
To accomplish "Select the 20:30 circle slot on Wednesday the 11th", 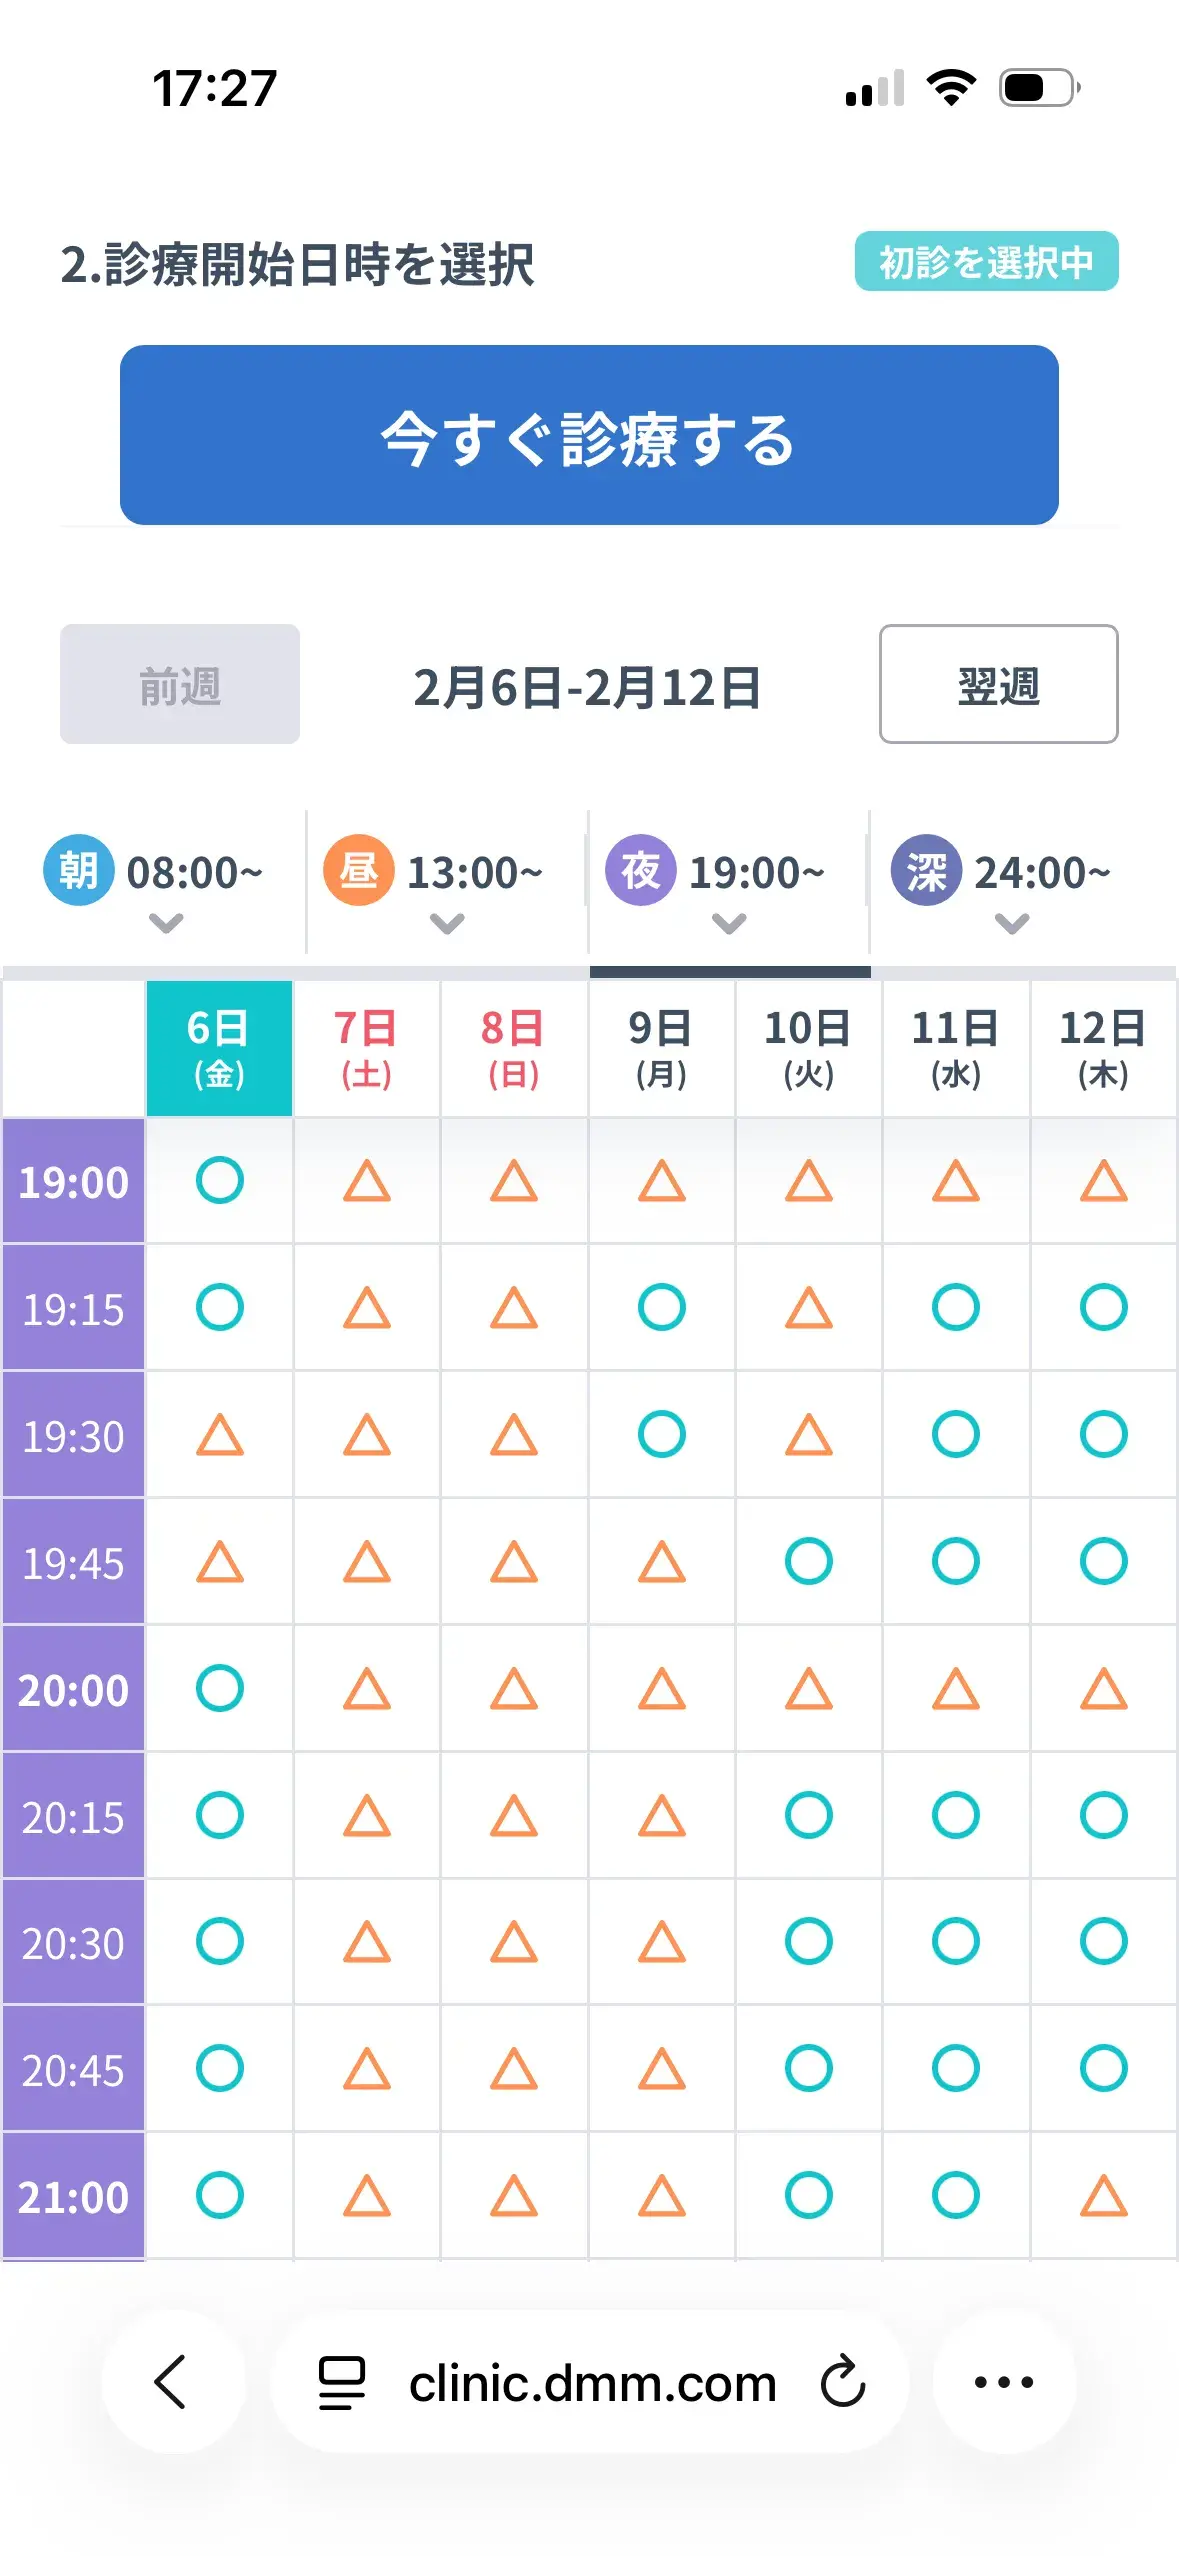I will click(x=955, y=1941).
